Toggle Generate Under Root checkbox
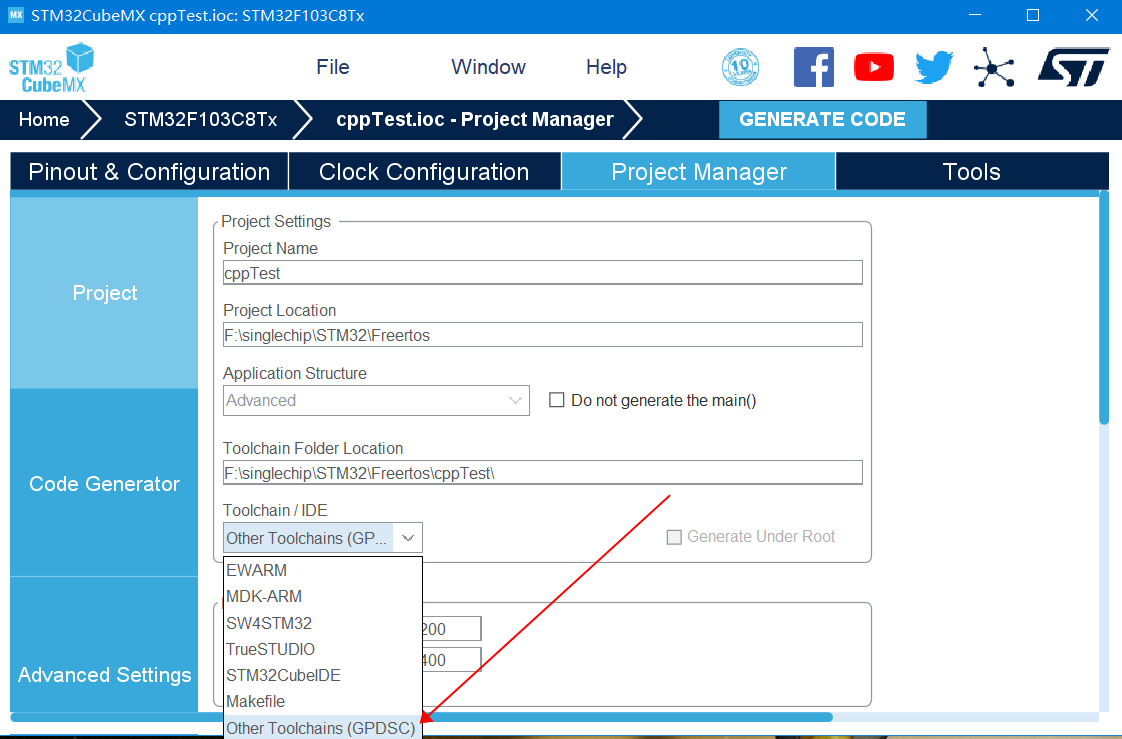Image resolution: width=1122 pixels, height=739 pixels. (x=674, y=537)
